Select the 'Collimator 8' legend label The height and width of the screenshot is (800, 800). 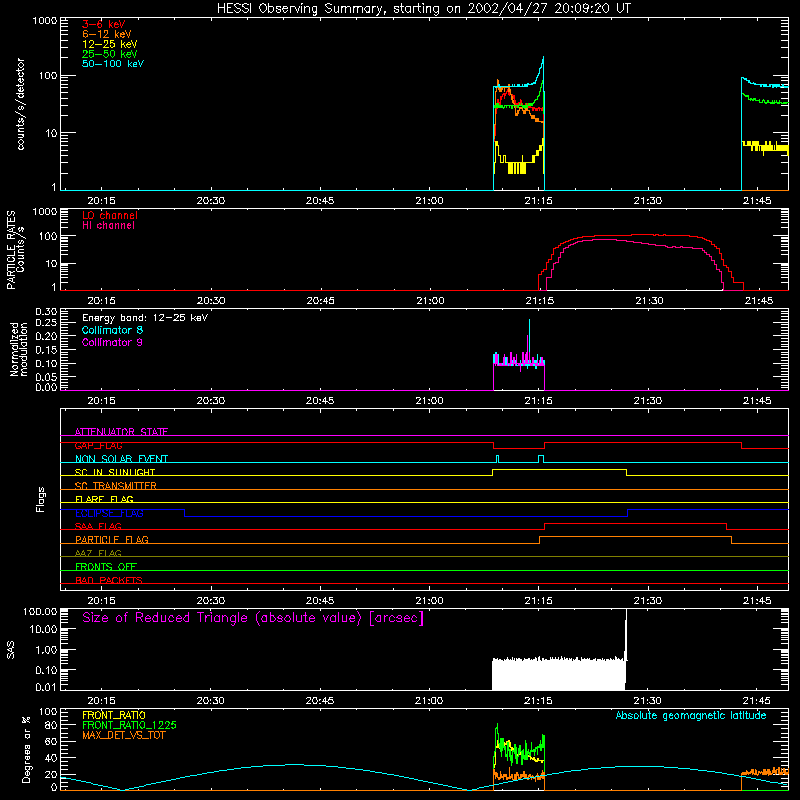[112, 330]
